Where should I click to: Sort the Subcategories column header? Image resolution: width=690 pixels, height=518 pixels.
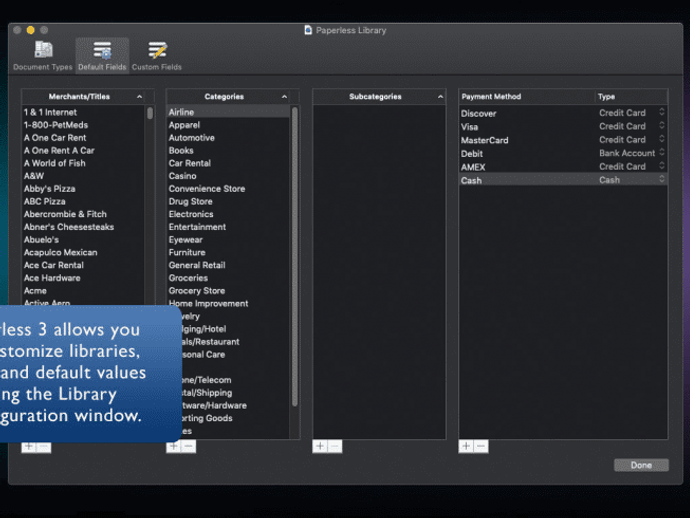tap(379, 96)
